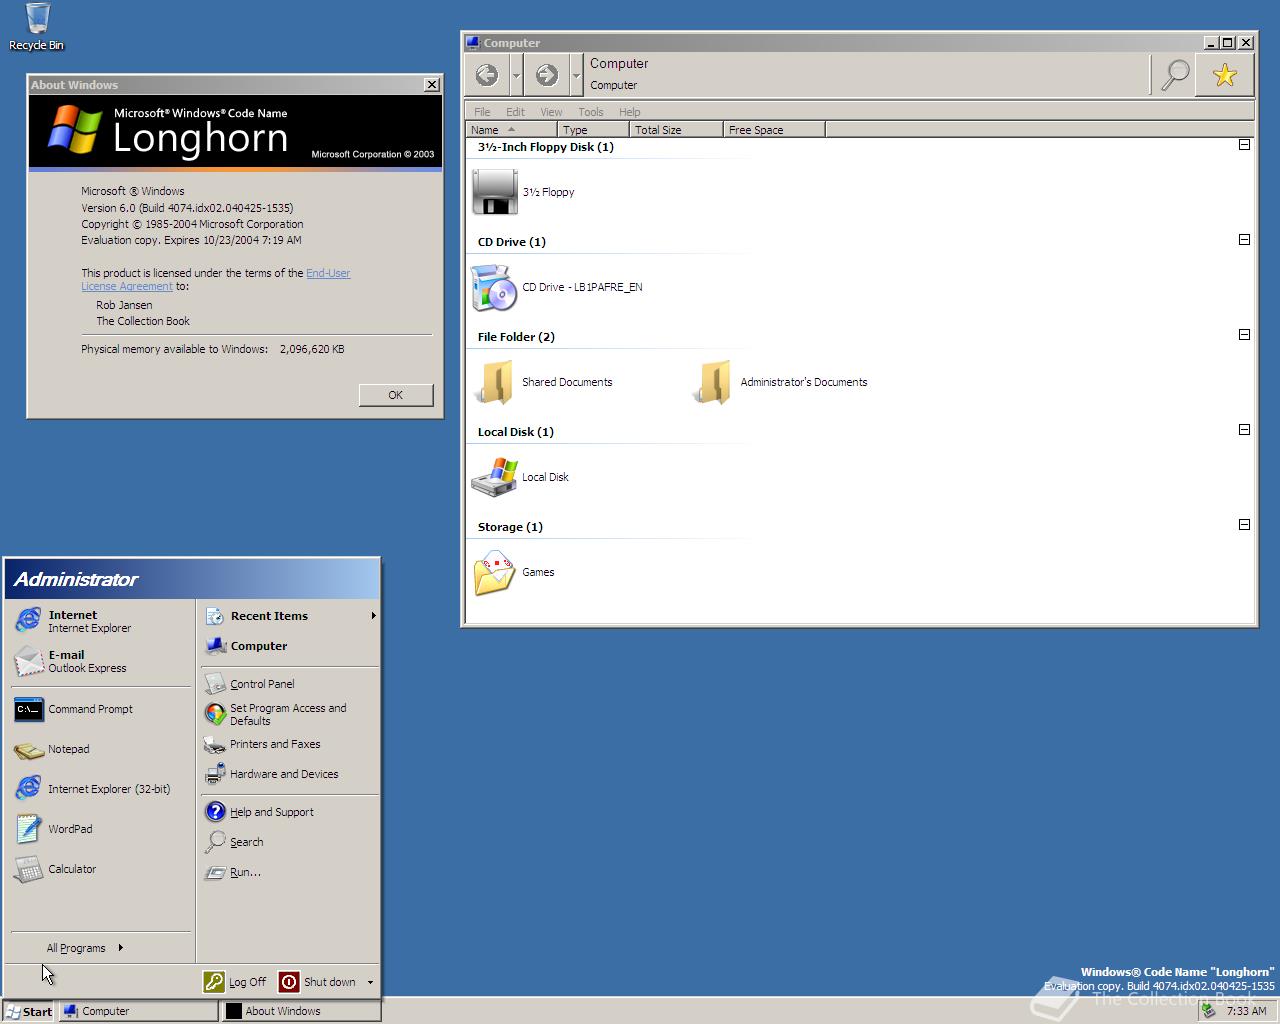The image size is (1280, 1024).
Task: Click OK in About Windows dialog
Action: [396, 395]
